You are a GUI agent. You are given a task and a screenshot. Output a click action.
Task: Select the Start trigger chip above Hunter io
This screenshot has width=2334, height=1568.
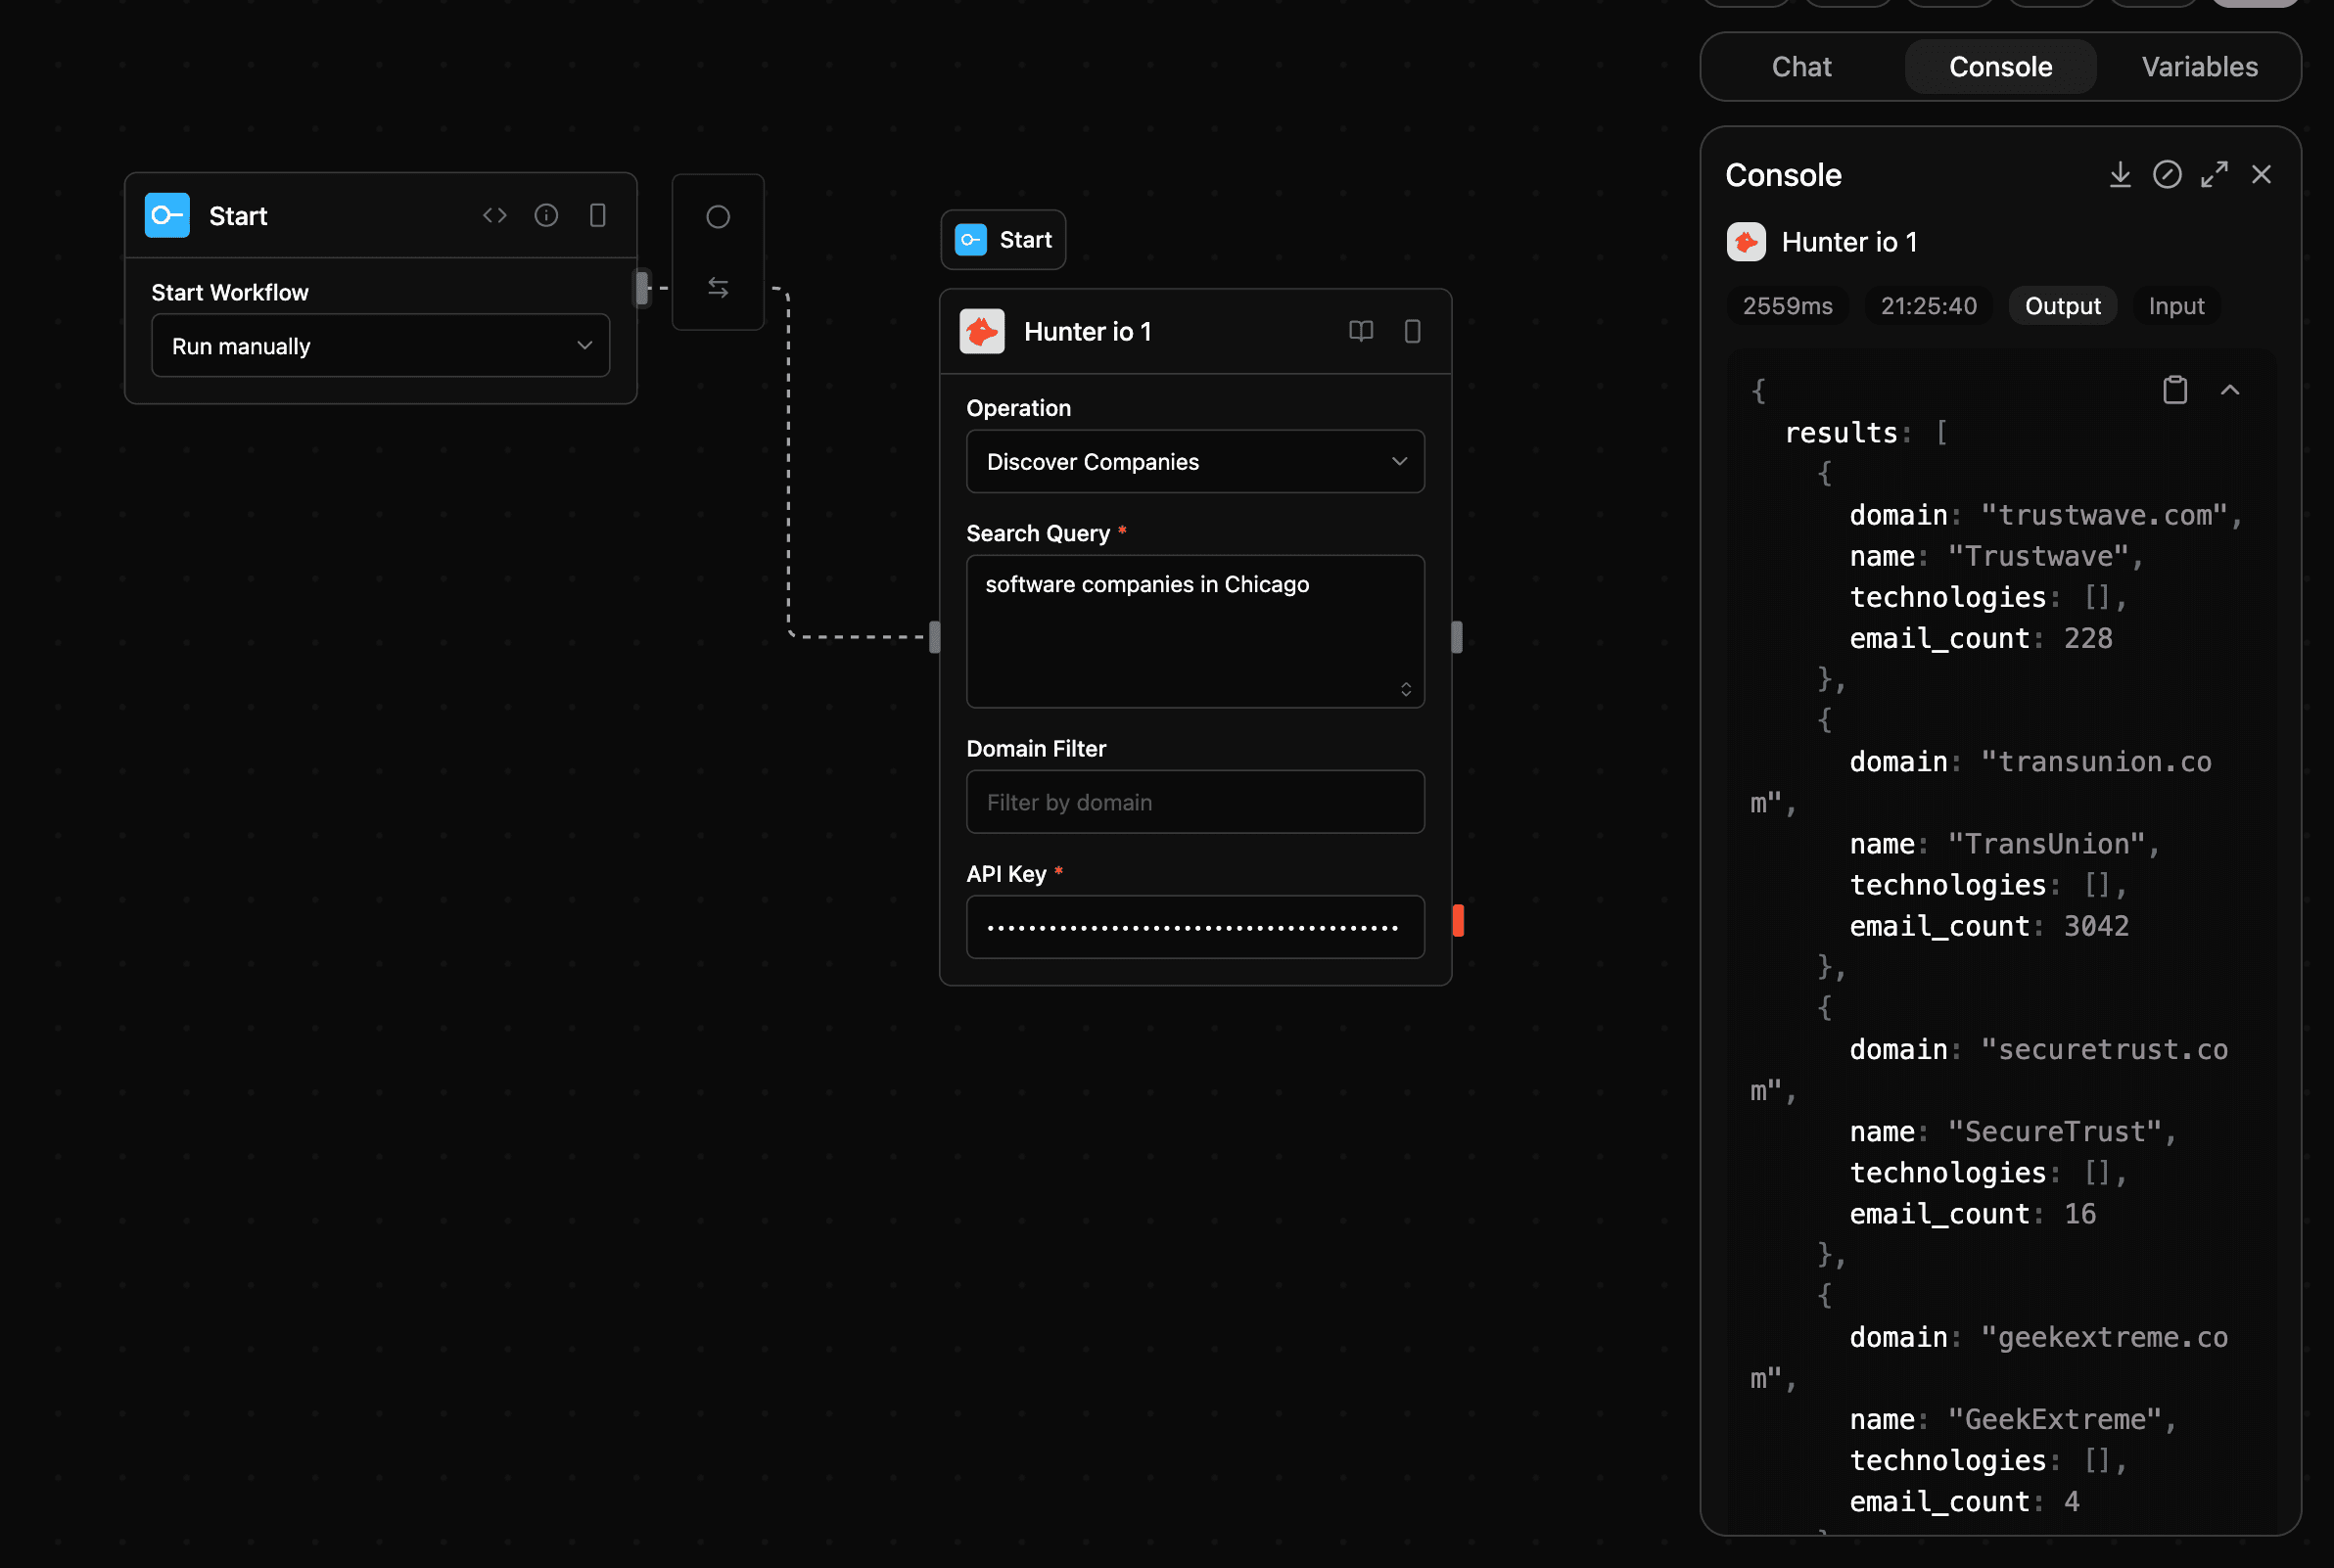(x=1003, y=239)
